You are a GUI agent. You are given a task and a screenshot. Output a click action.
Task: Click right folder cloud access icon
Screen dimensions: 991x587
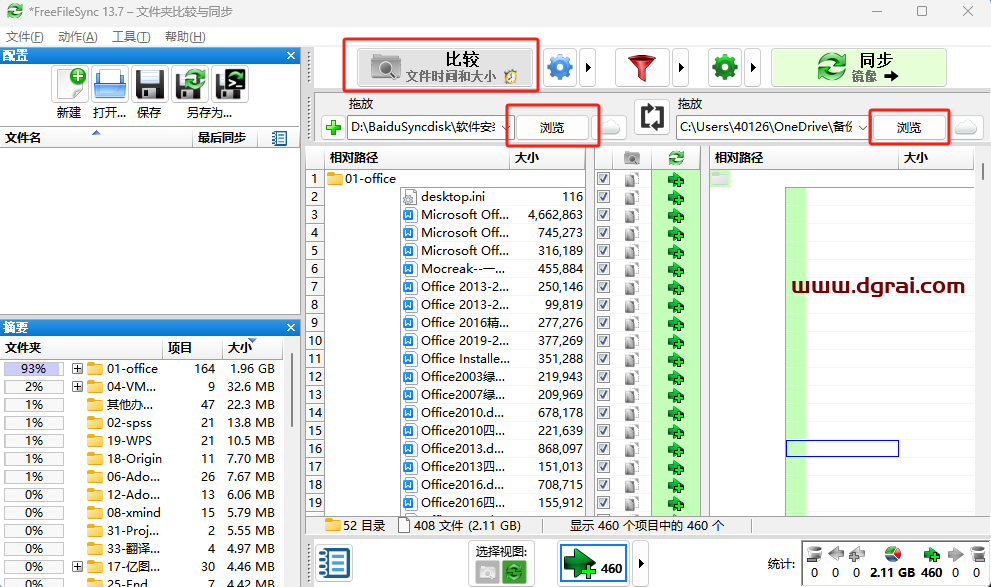967,127
